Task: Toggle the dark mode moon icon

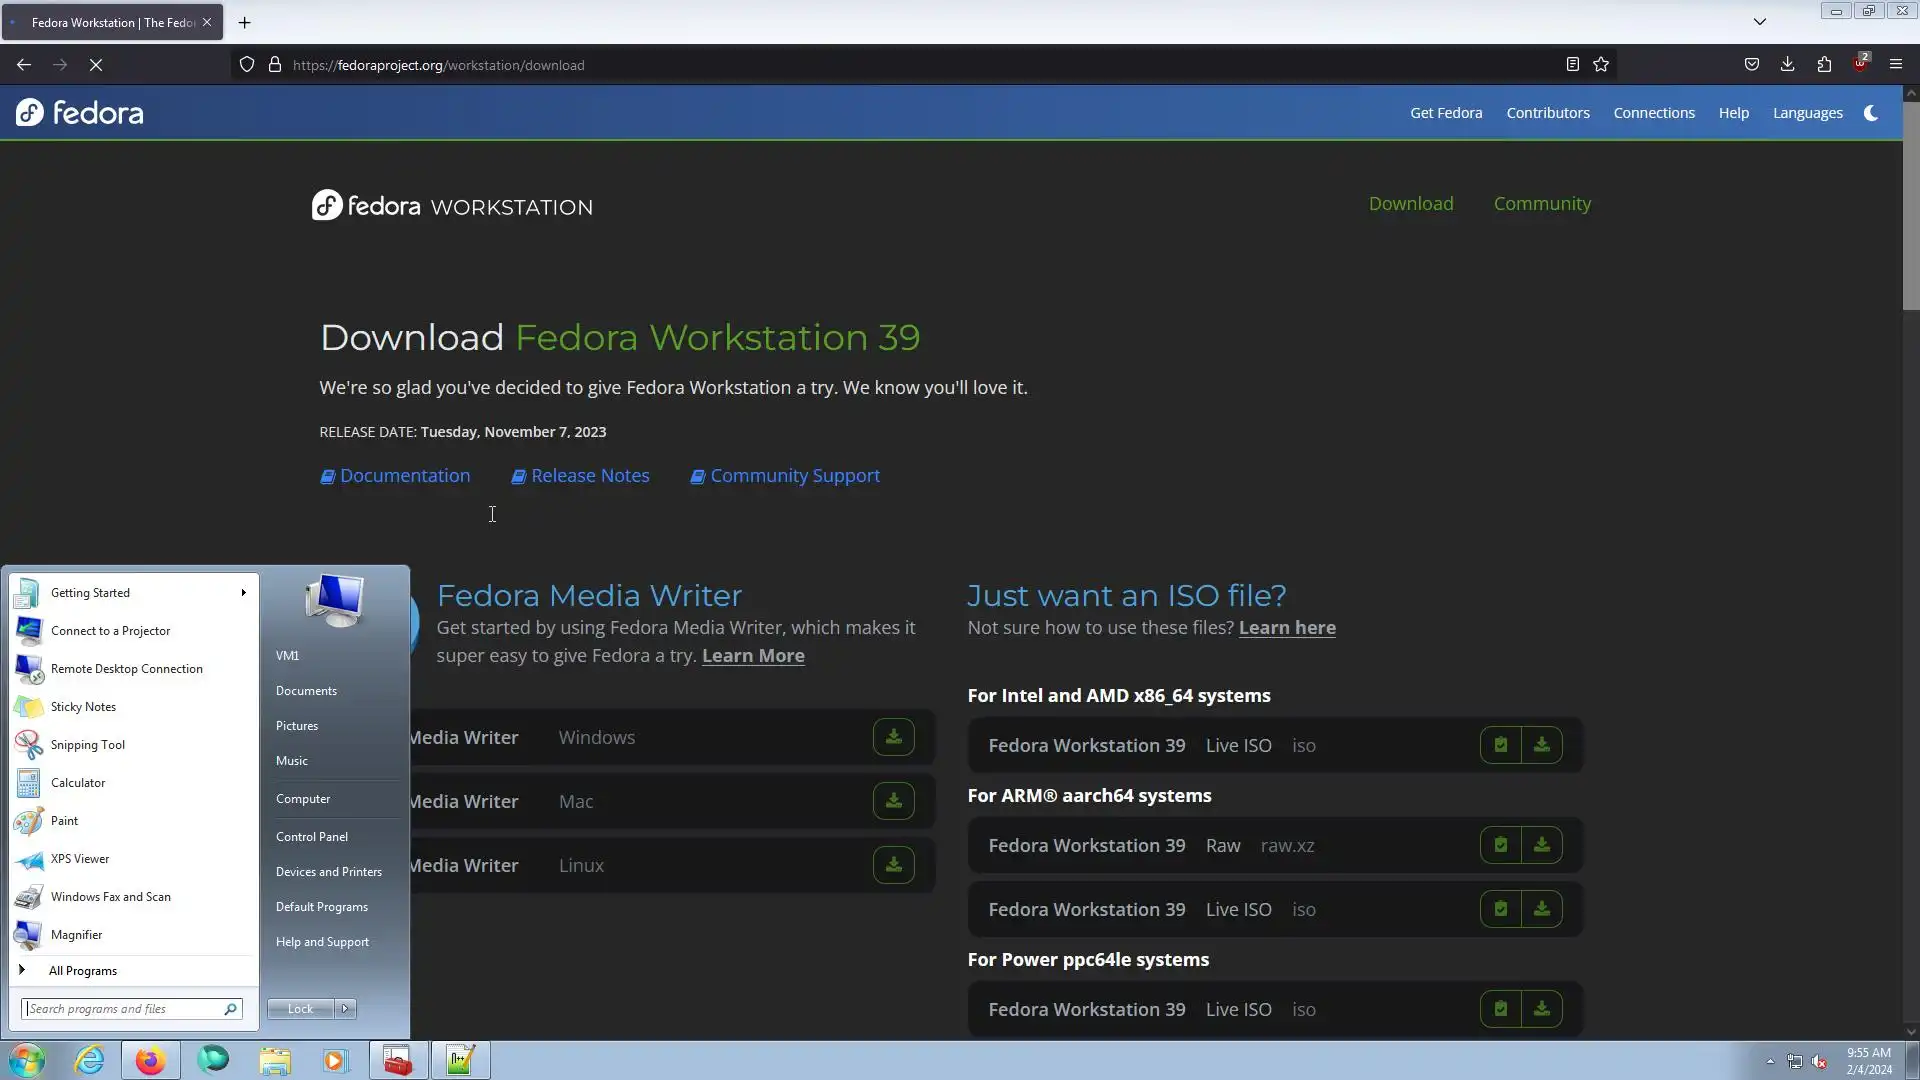Action: pos(1871,113)
